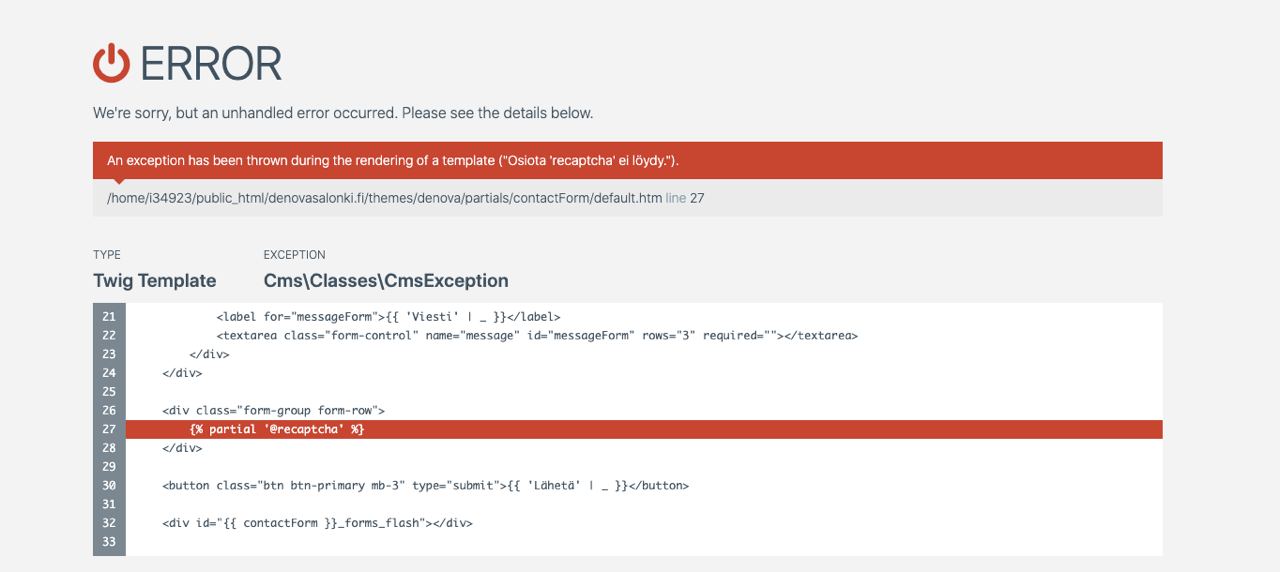
Task: Click highlighted line number 27
Action: tap(109, 429)
